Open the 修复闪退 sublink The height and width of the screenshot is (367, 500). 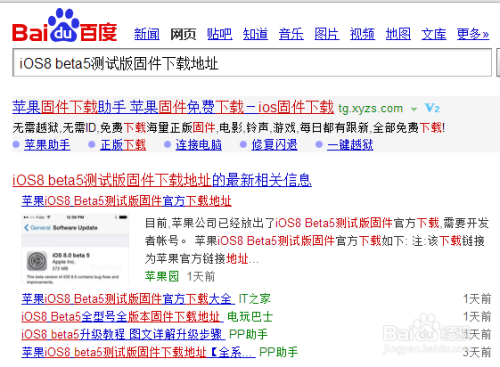tap(274, 145)
